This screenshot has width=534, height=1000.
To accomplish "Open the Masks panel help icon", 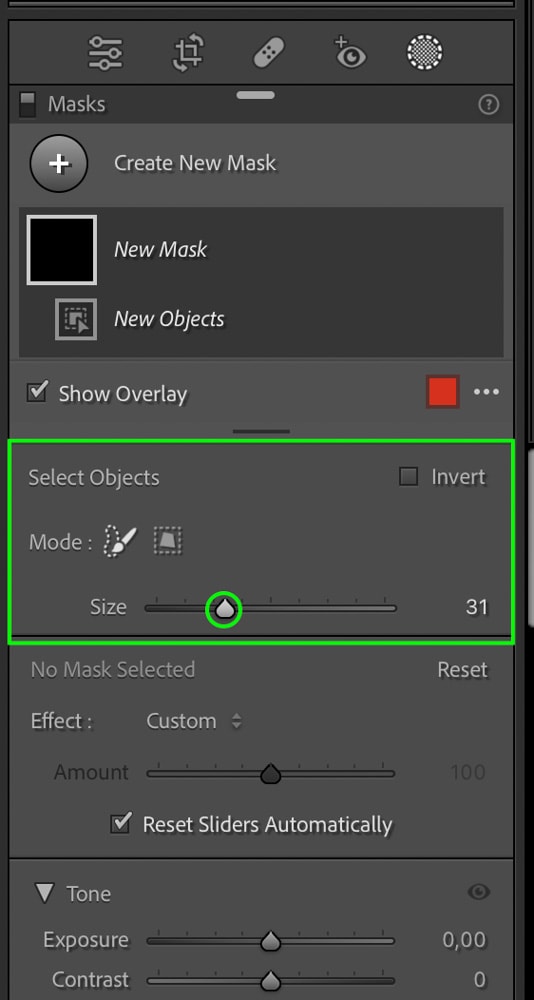I will (489, 105).
